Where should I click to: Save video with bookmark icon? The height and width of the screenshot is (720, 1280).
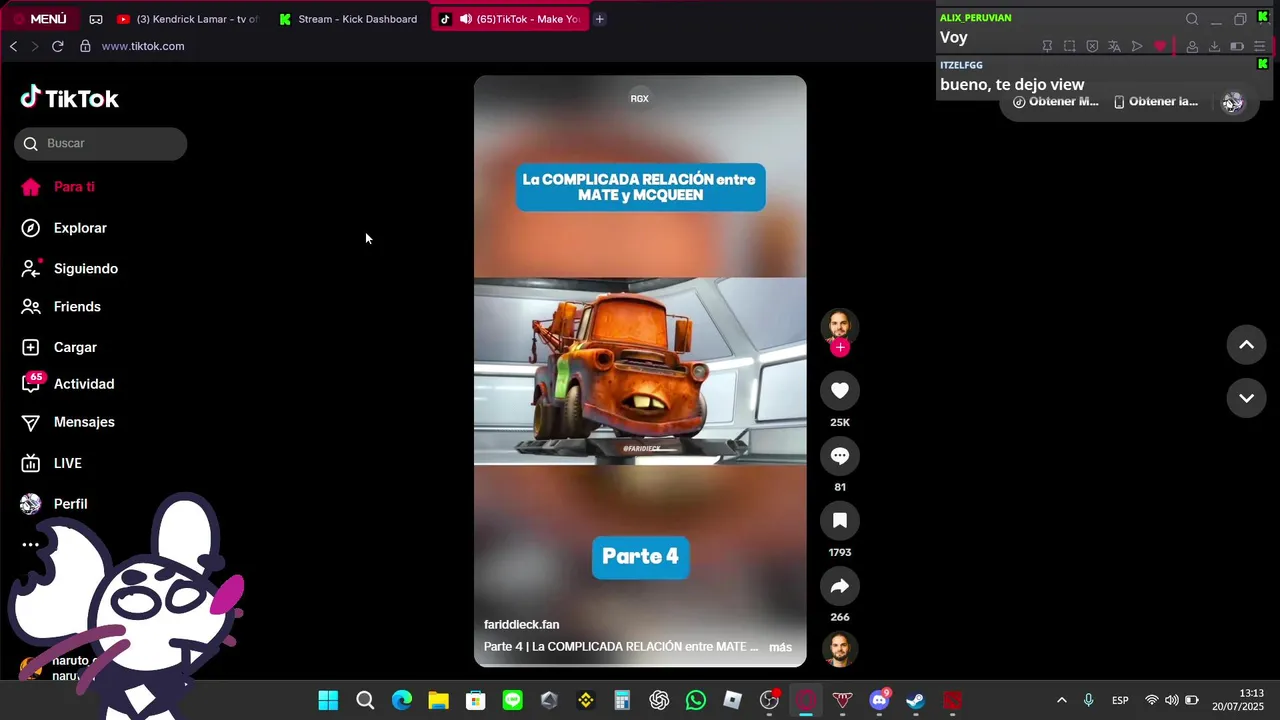coord(840,521)
